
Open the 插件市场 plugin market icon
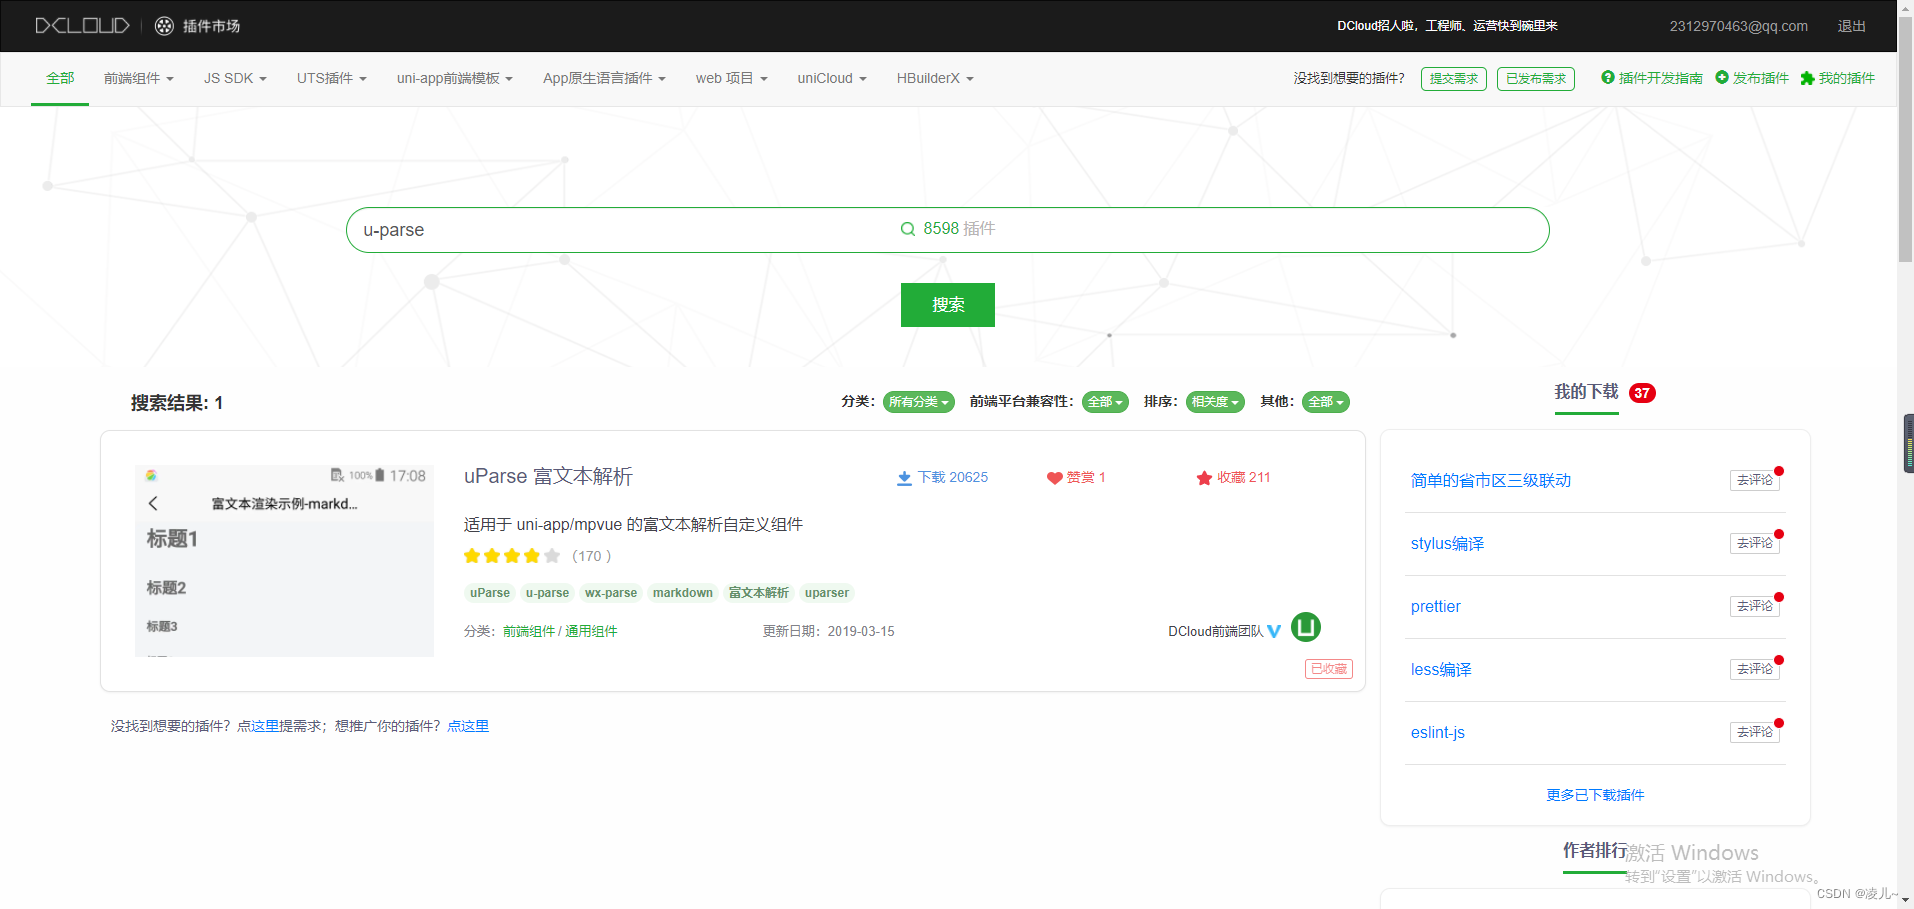point(164,26)
